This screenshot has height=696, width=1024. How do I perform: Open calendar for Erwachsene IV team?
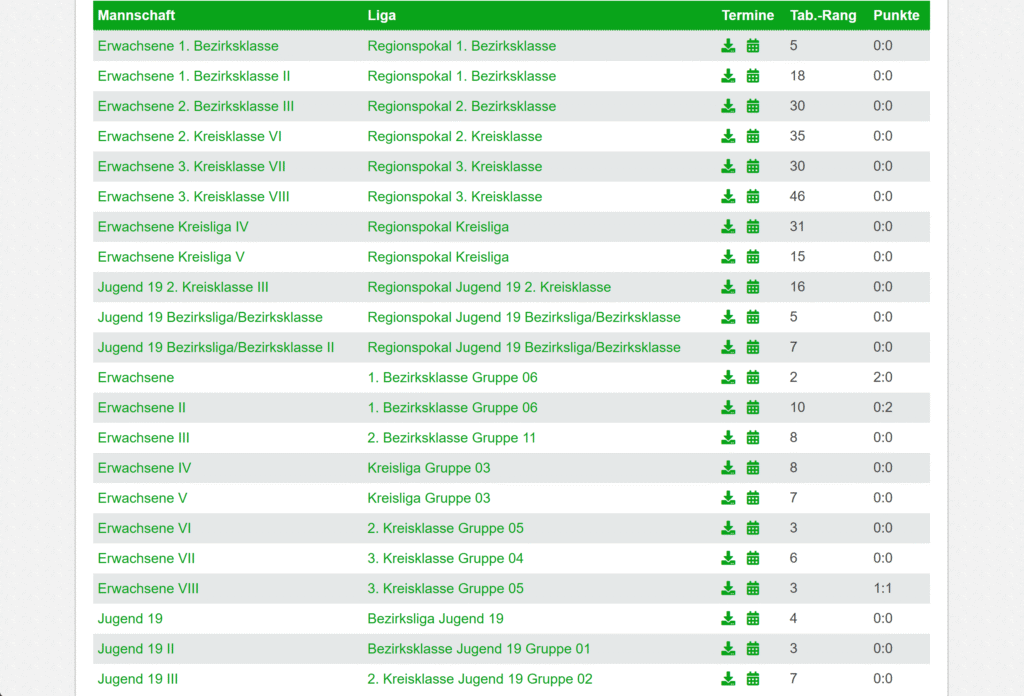click(753, 468)
